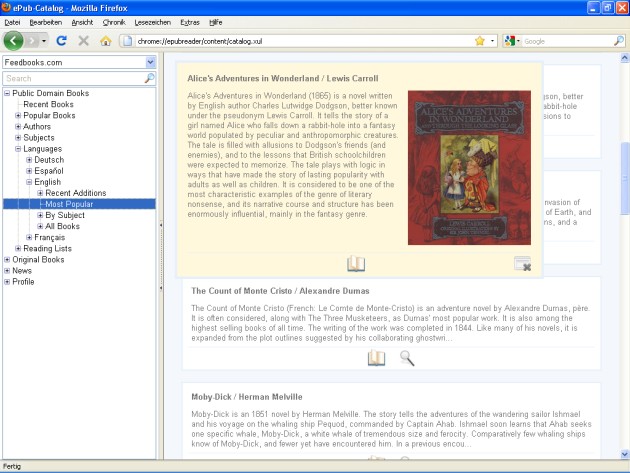Click the sidebar splitter grip handle

[161, 256]
